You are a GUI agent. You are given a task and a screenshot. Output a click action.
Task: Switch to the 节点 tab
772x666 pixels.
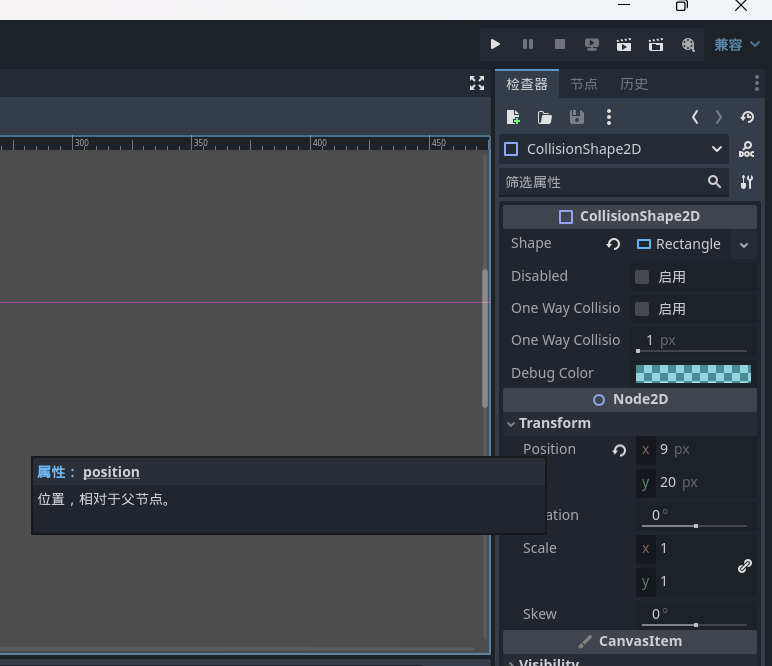coord(584,84)
